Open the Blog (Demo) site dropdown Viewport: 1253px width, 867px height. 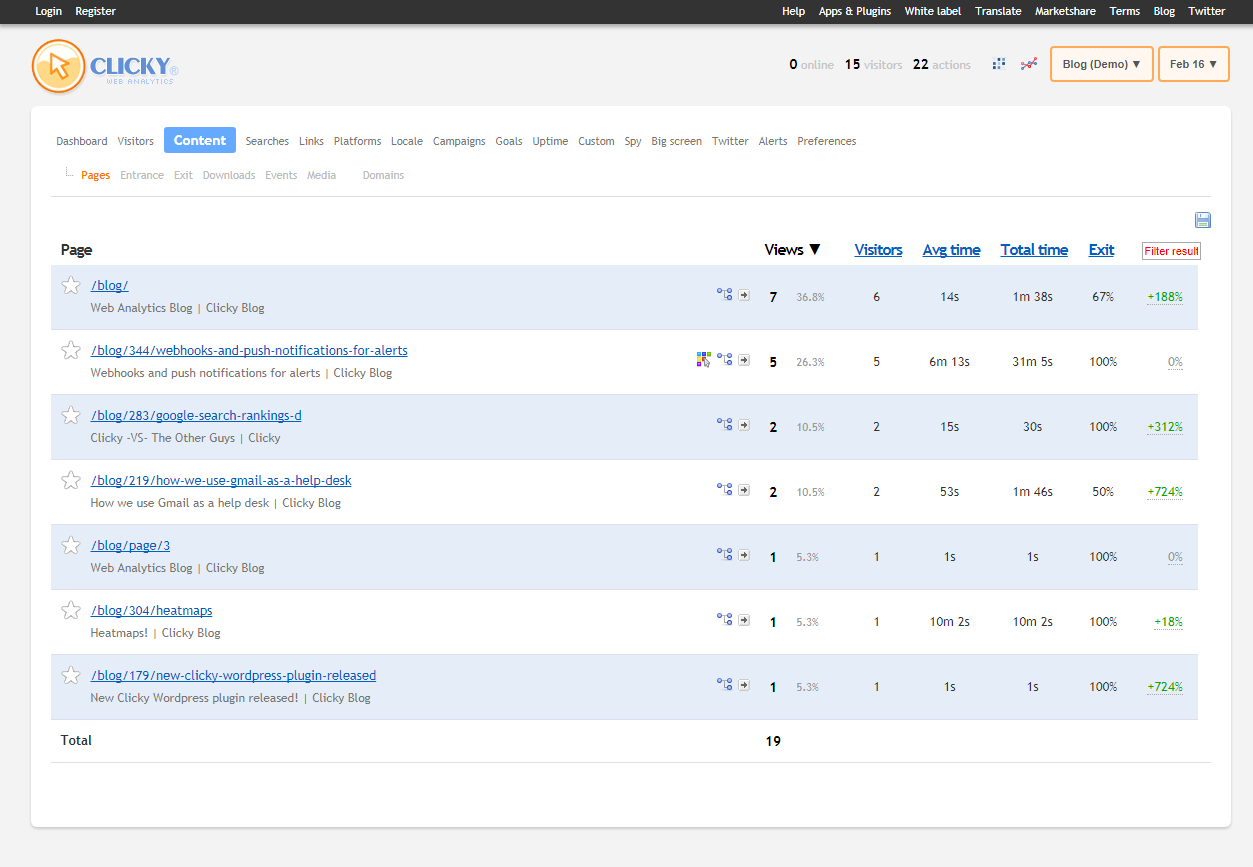pos(1101,64)
